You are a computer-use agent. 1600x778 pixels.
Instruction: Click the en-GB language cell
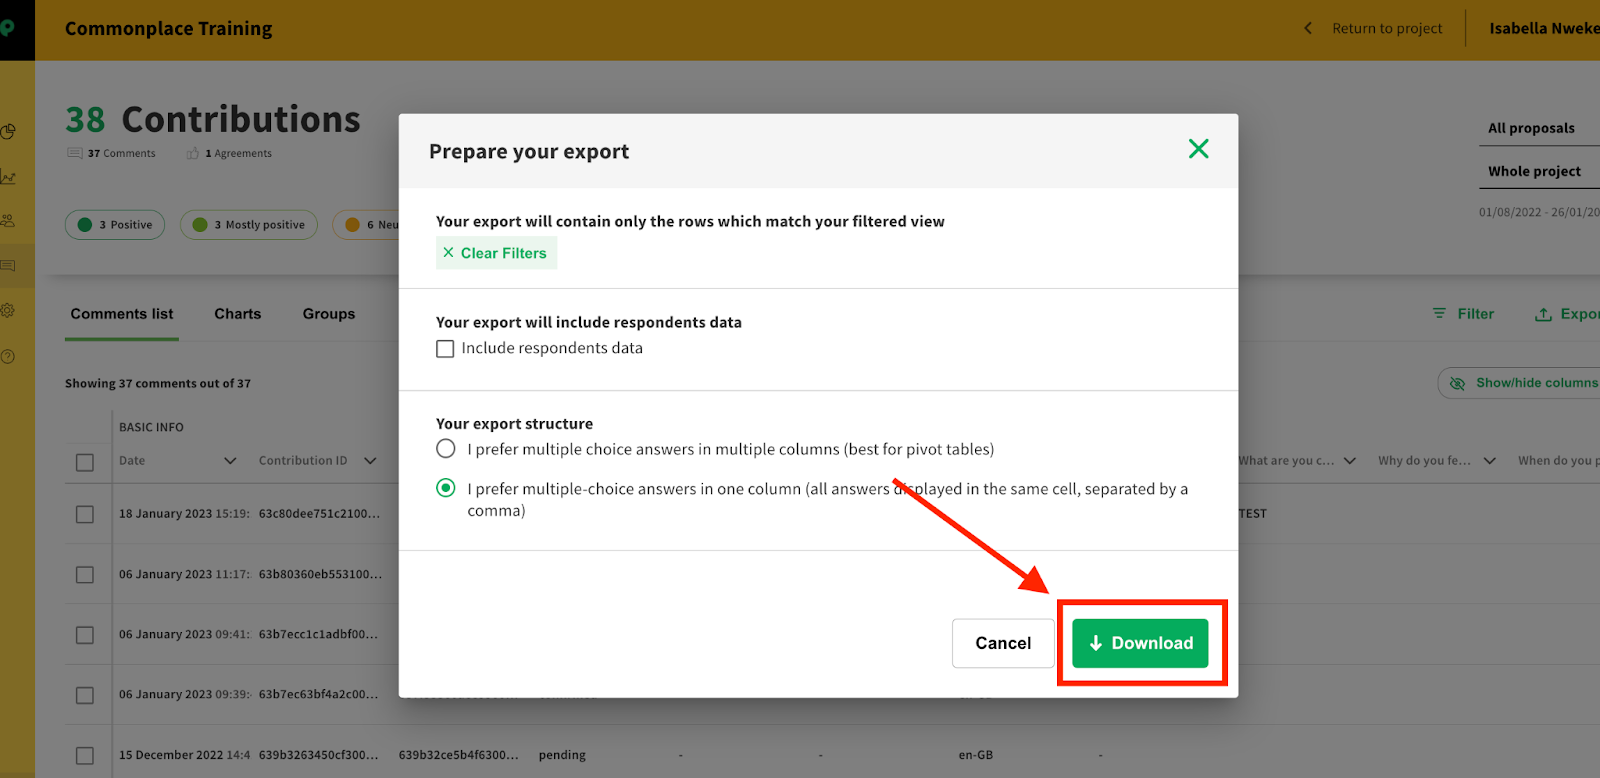point(976,755)
